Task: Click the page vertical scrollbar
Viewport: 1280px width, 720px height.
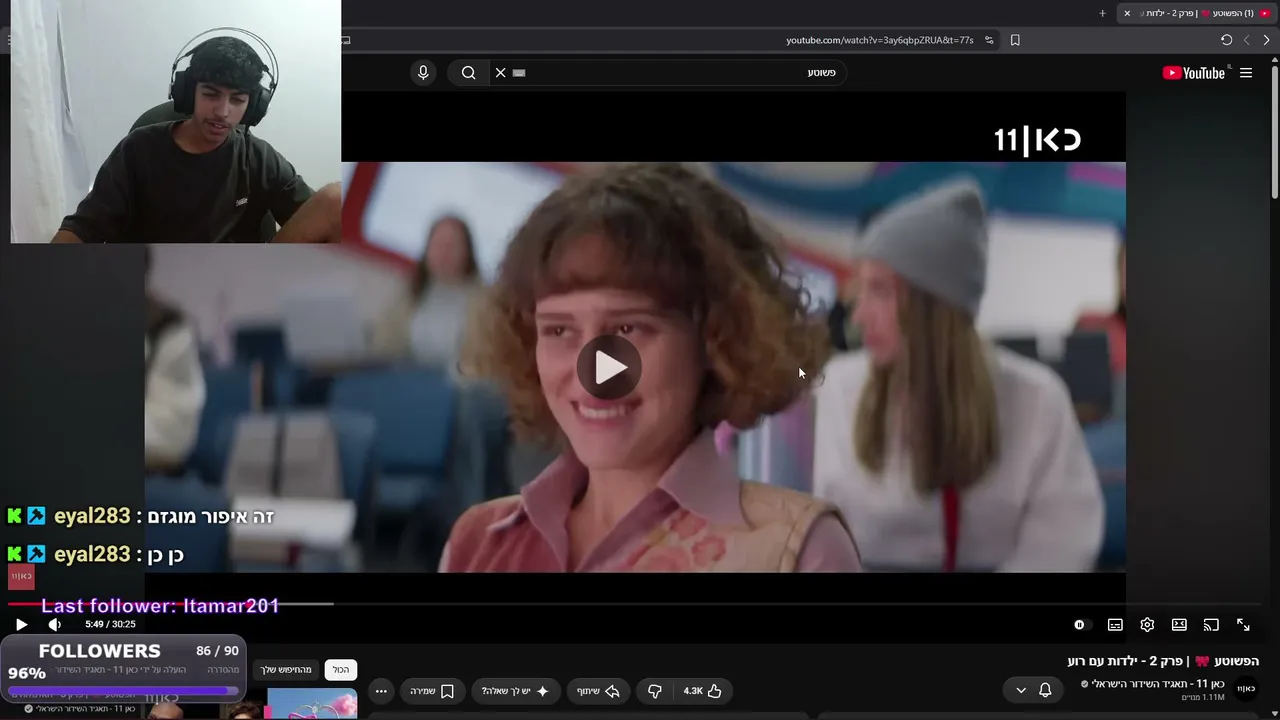Action: tap(1274, 130)
